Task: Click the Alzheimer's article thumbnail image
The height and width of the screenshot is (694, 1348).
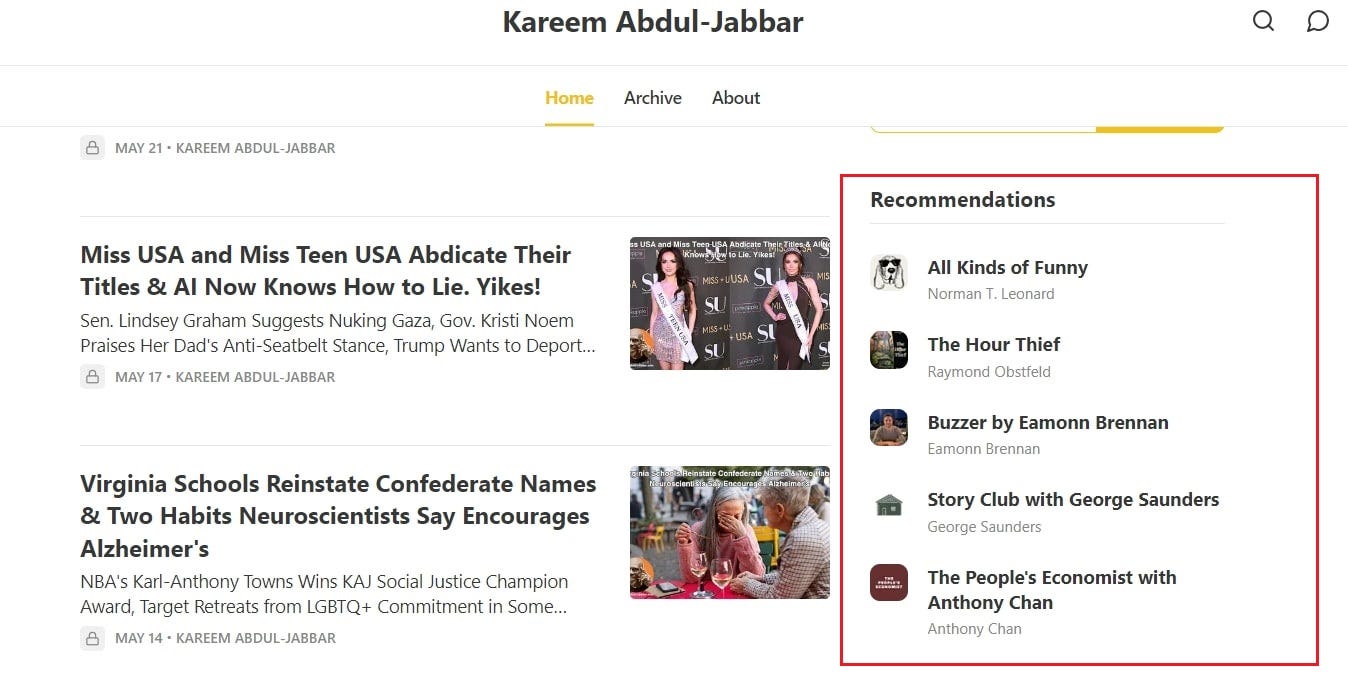Action: tap(730, 532)
